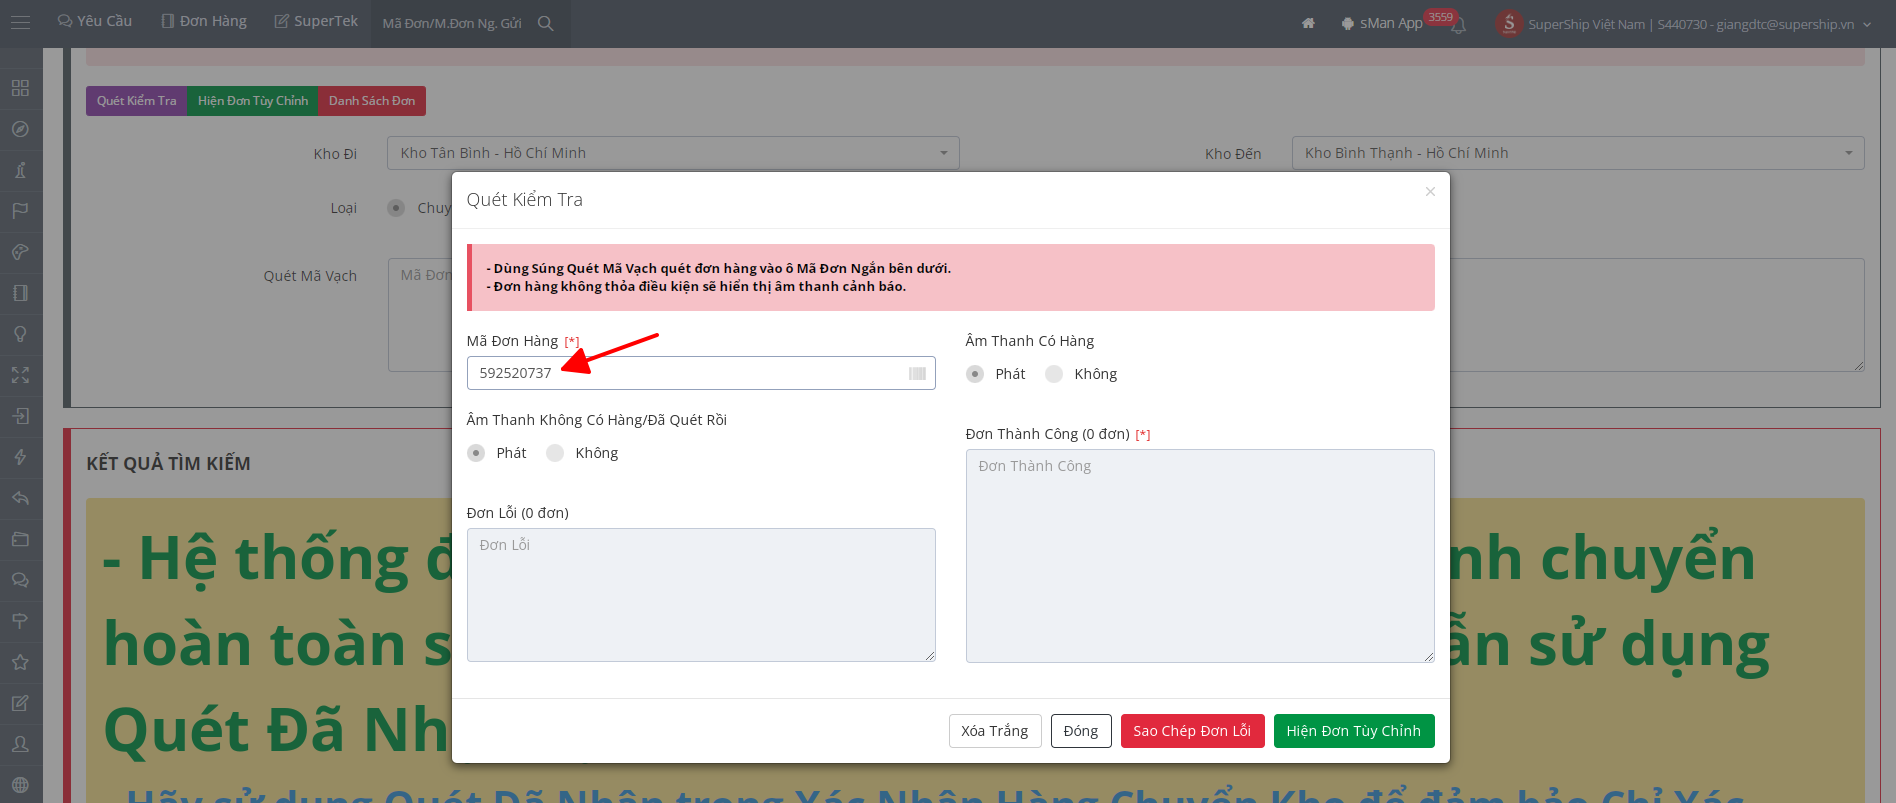The height and width of the screenshot is (803, 1896).
Task: Click Hiện Đơn Tùy Chỉnh button in dialog
Action: coord(1354,731)
